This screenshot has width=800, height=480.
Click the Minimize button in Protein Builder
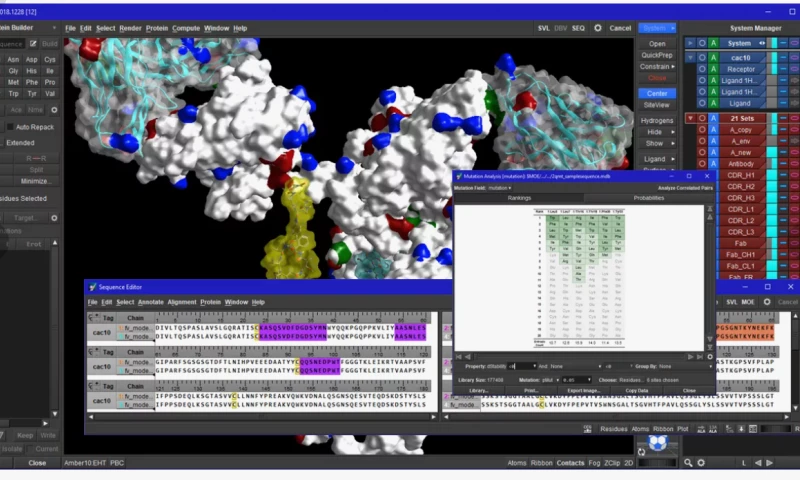coord(35,181)
